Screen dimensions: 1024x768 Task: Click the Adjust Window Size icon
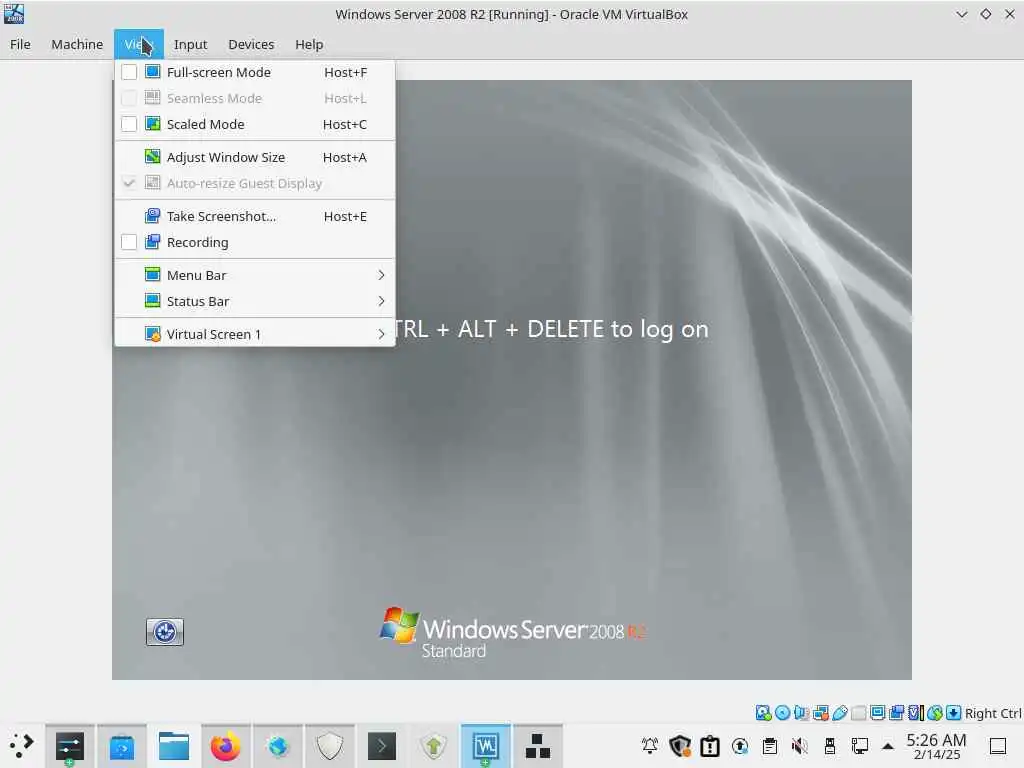[152, 157]
